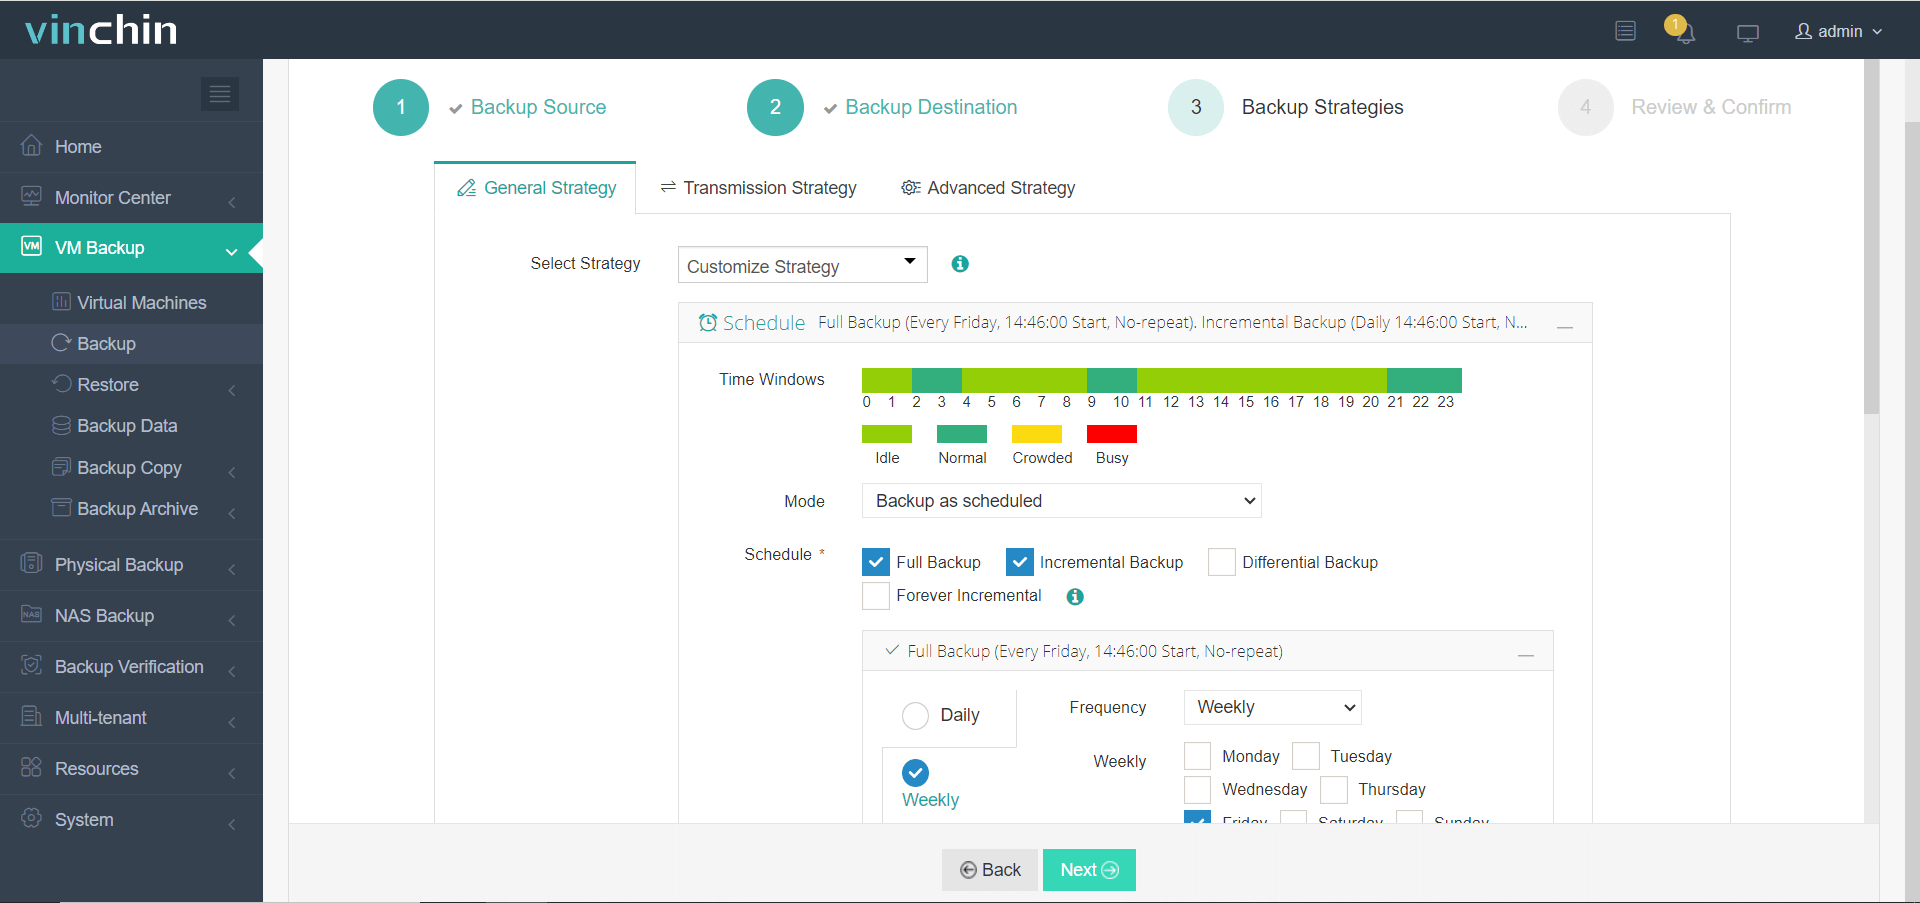Open NAS Backup in sidebar

point(131,615)
